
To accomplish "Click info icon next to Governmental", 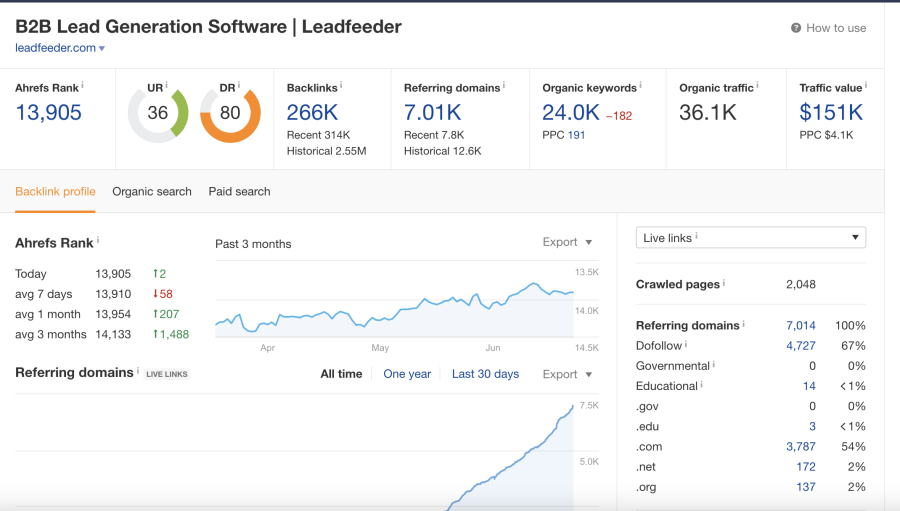I will (713, 363).
